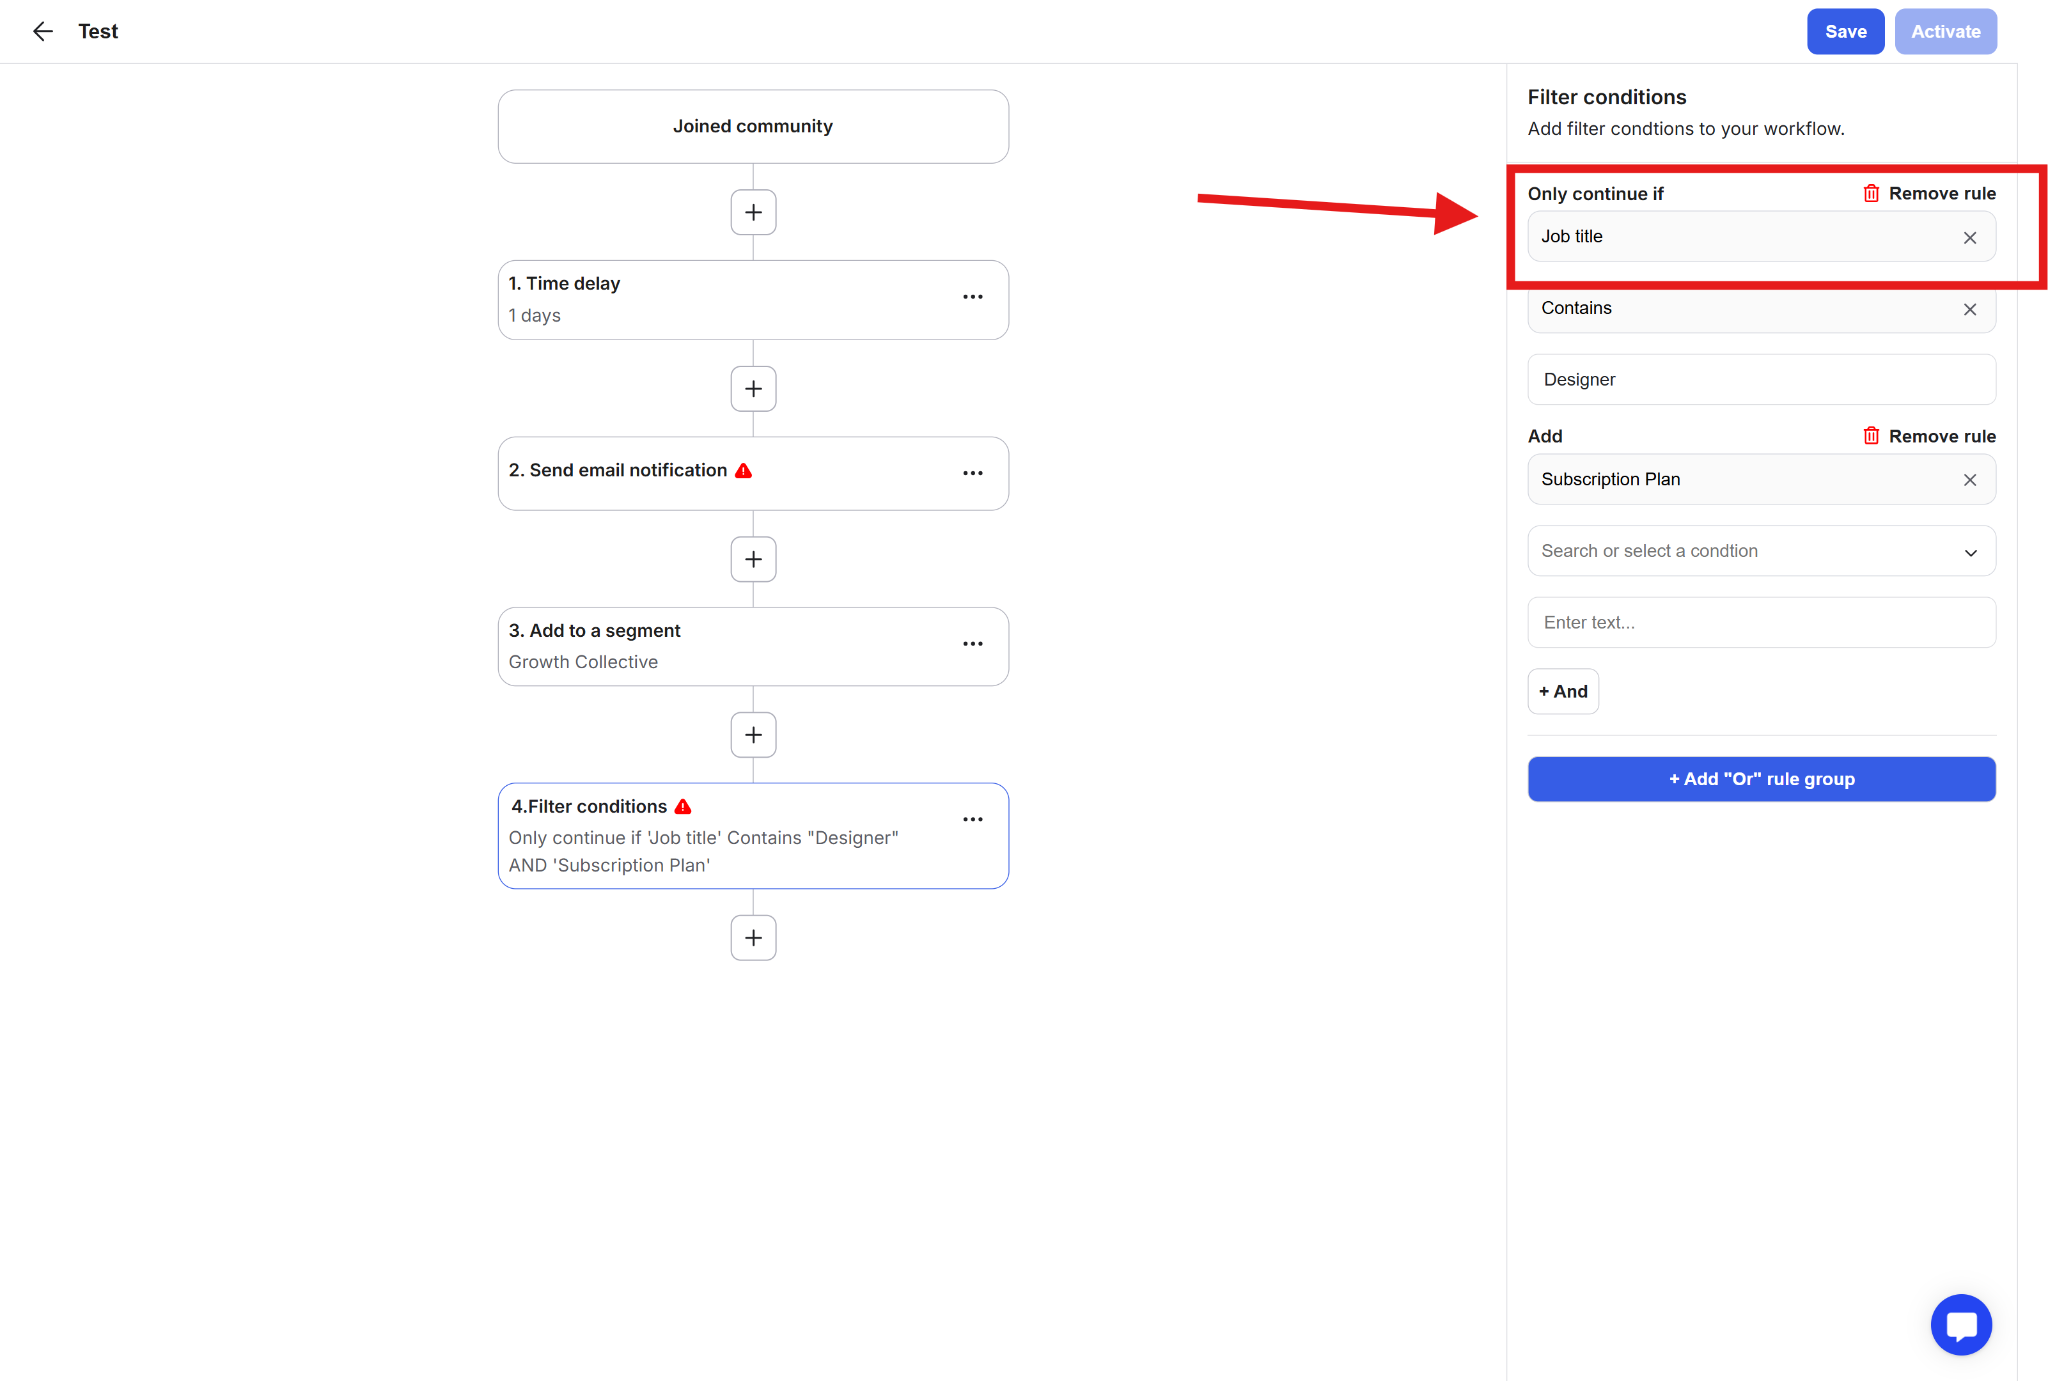The image size is (2048, 1381).
Task: Save the workflow
Action: (1844, 32)
